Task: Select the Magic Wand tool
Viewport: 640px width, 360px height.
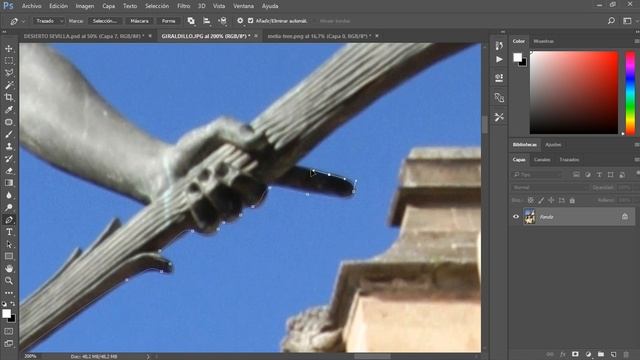Action: (9, 85)
